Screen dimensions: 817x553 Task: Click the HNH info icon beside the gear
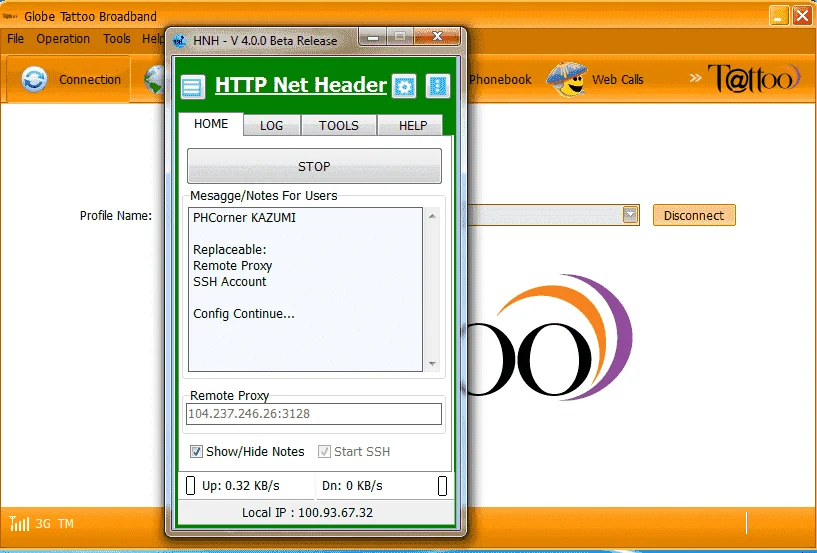coord(437,86)
